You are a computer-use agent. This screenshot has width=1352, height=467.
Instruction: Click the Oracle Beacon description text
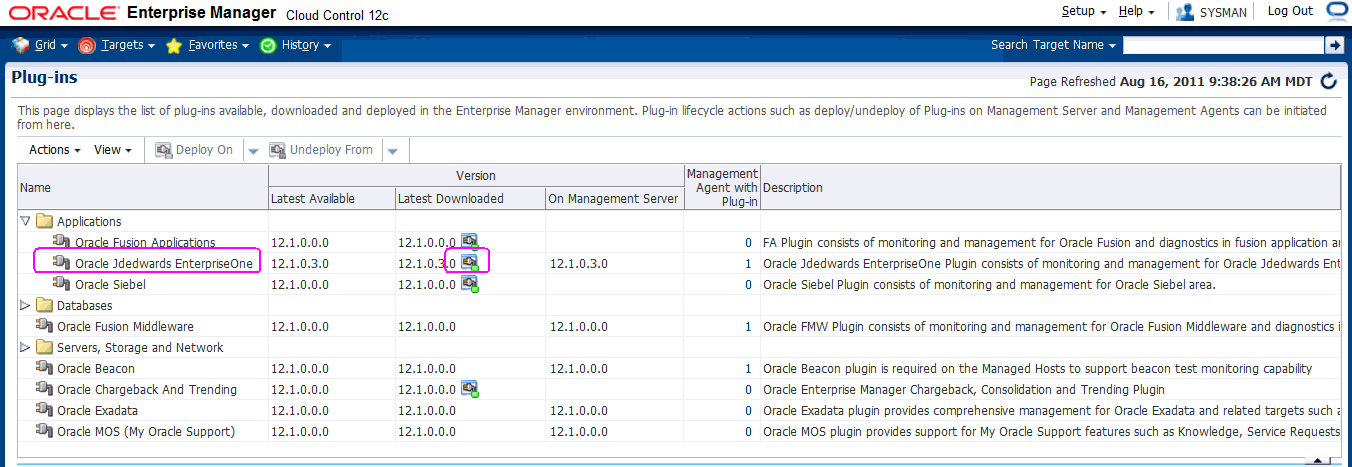click(x=1037, y=368)
